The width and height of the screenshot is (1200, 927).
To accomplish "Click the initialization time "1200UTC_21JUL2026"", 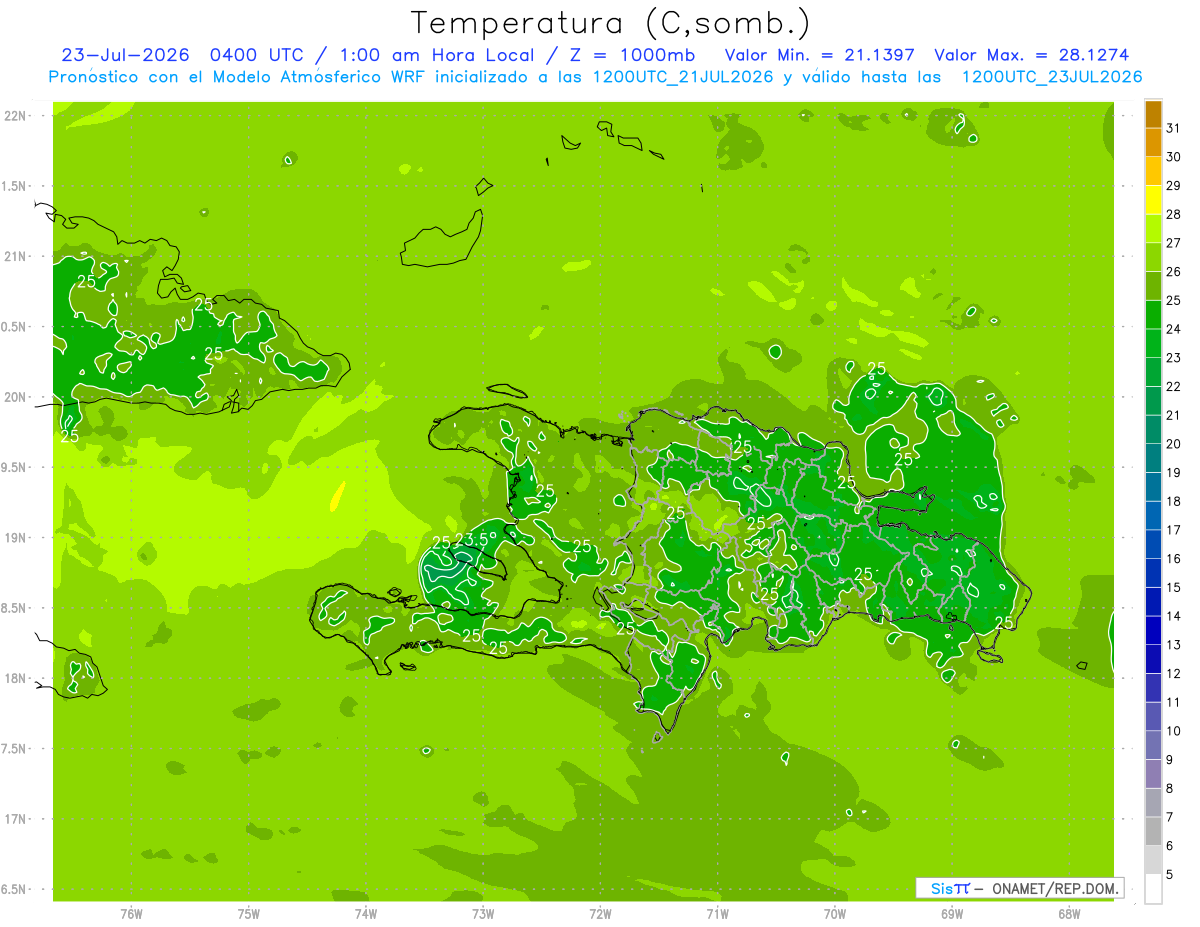I will [x=682, y=77].
